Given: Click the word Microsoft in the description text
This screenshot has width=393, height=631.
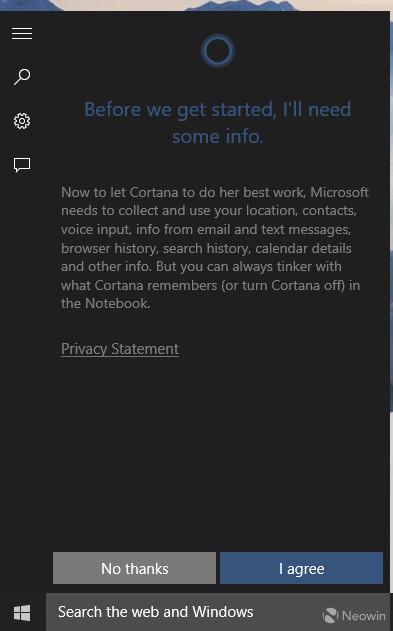Looking at the screenshot, I should pyautogui.click(x=340, y=192).
